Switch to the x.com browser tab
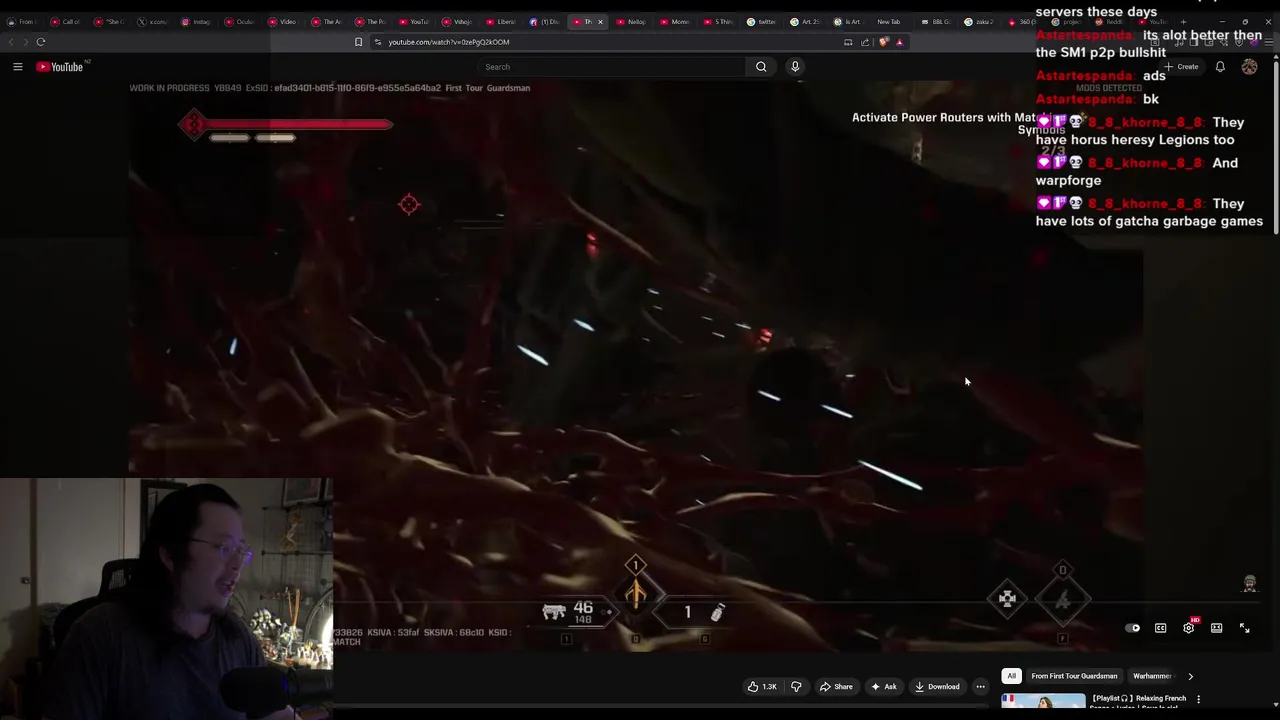 (x=151, y=21)
